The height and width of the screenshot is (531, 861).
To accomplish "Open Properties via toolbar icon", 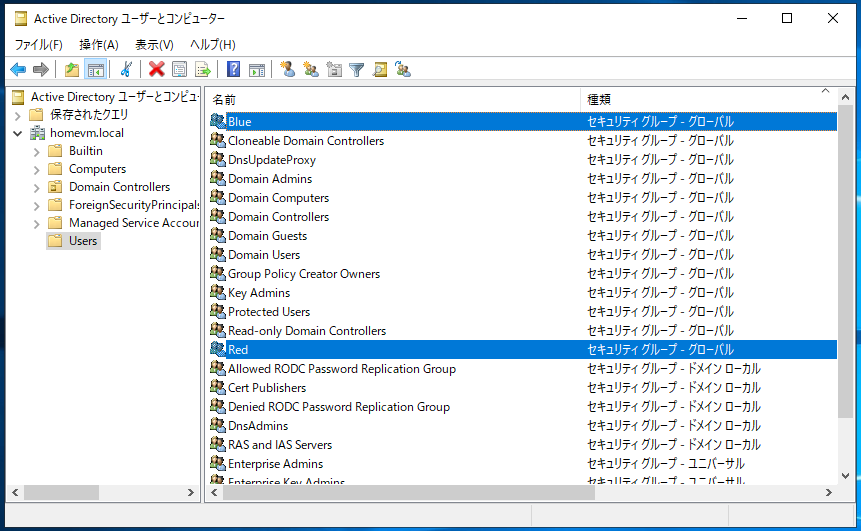I will pos(180,69).
